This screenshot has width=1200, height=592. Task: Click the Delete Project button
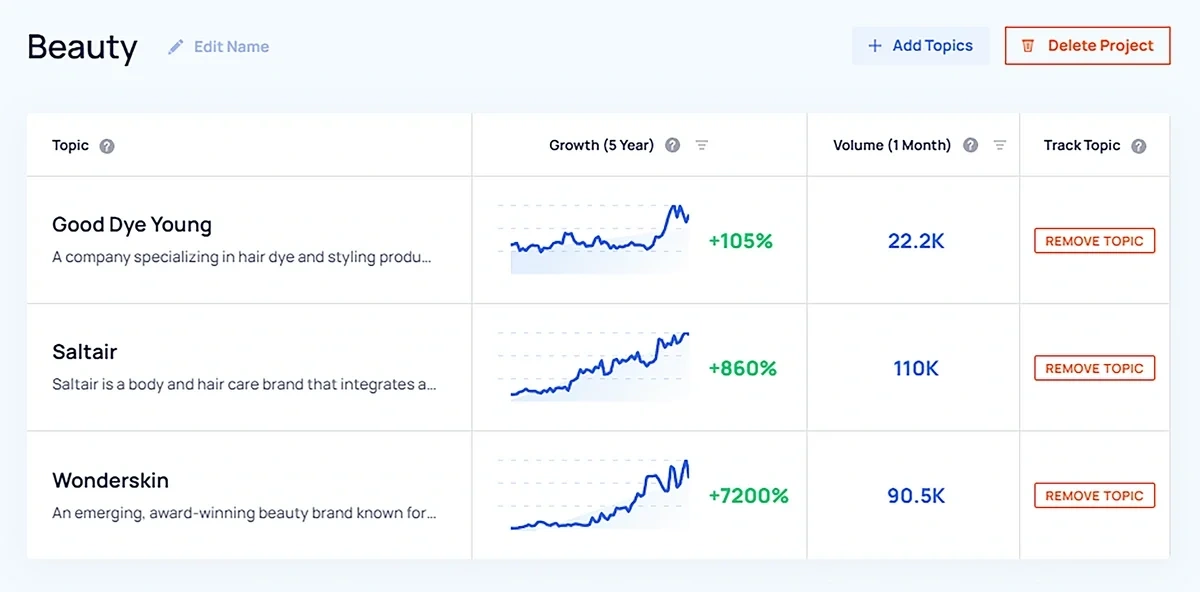tap(1087, 45)
